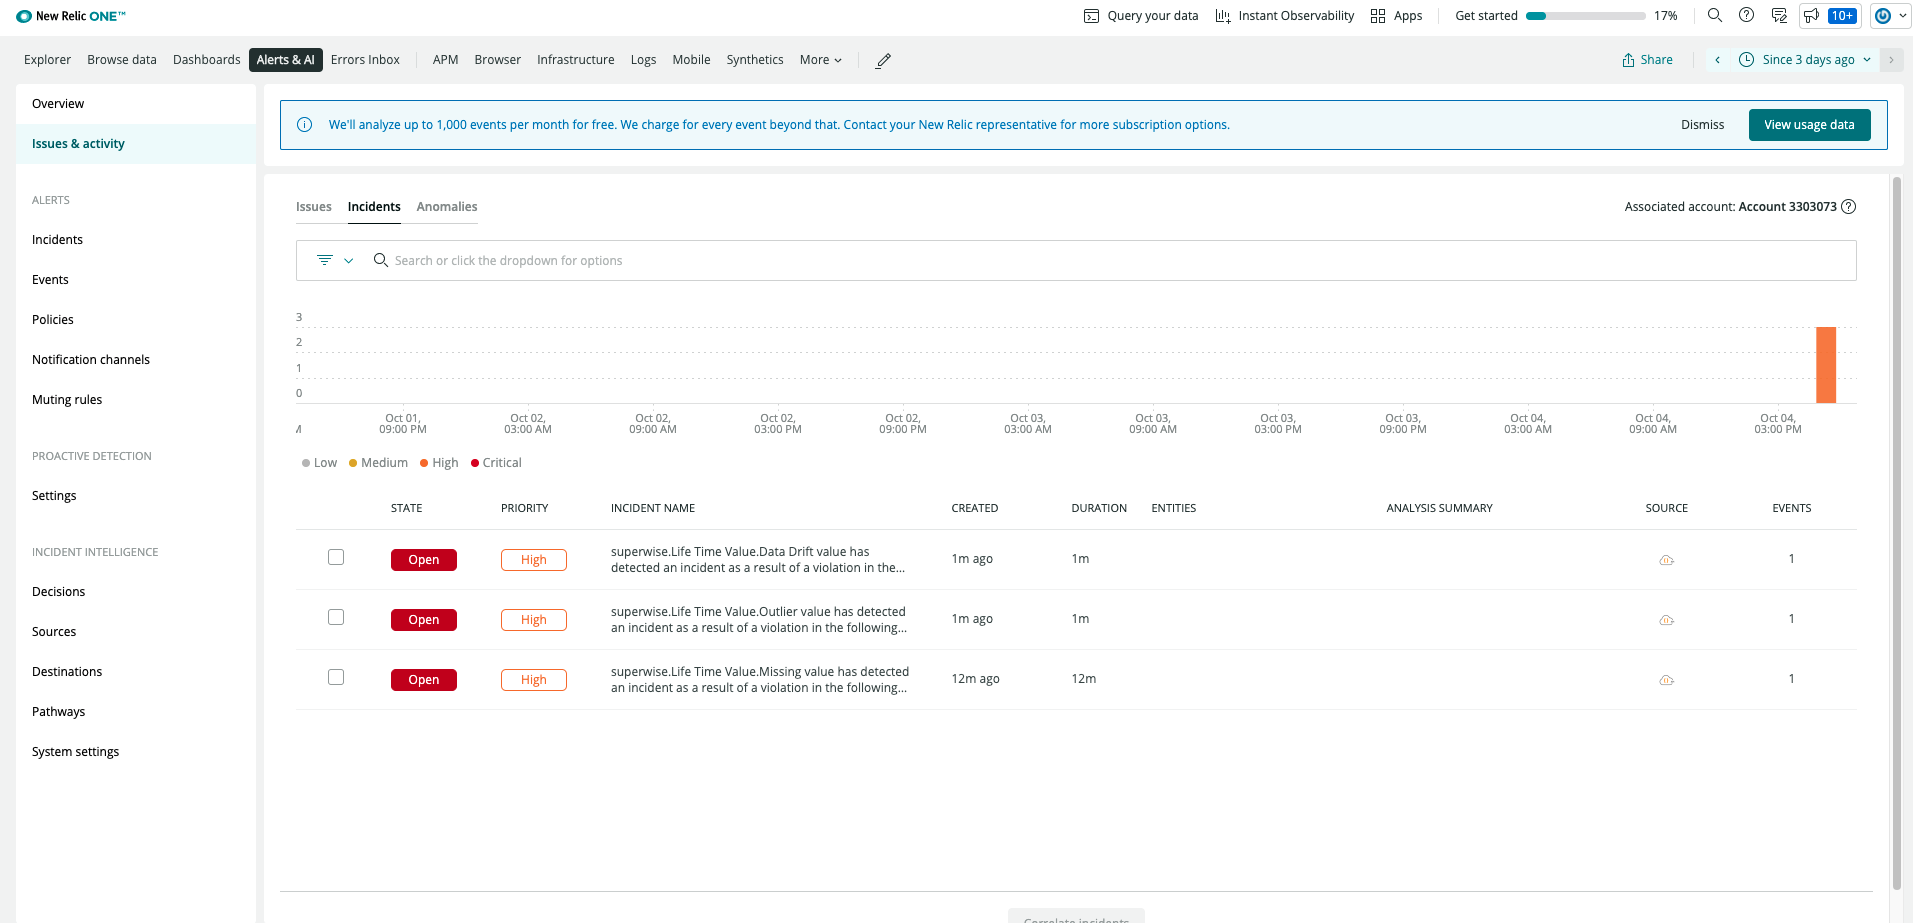Image resolution: width=1913 pixels, height=923 pixels.
Task: Sort by the PRIORITY column header
Action: click(x=525, y=508)
